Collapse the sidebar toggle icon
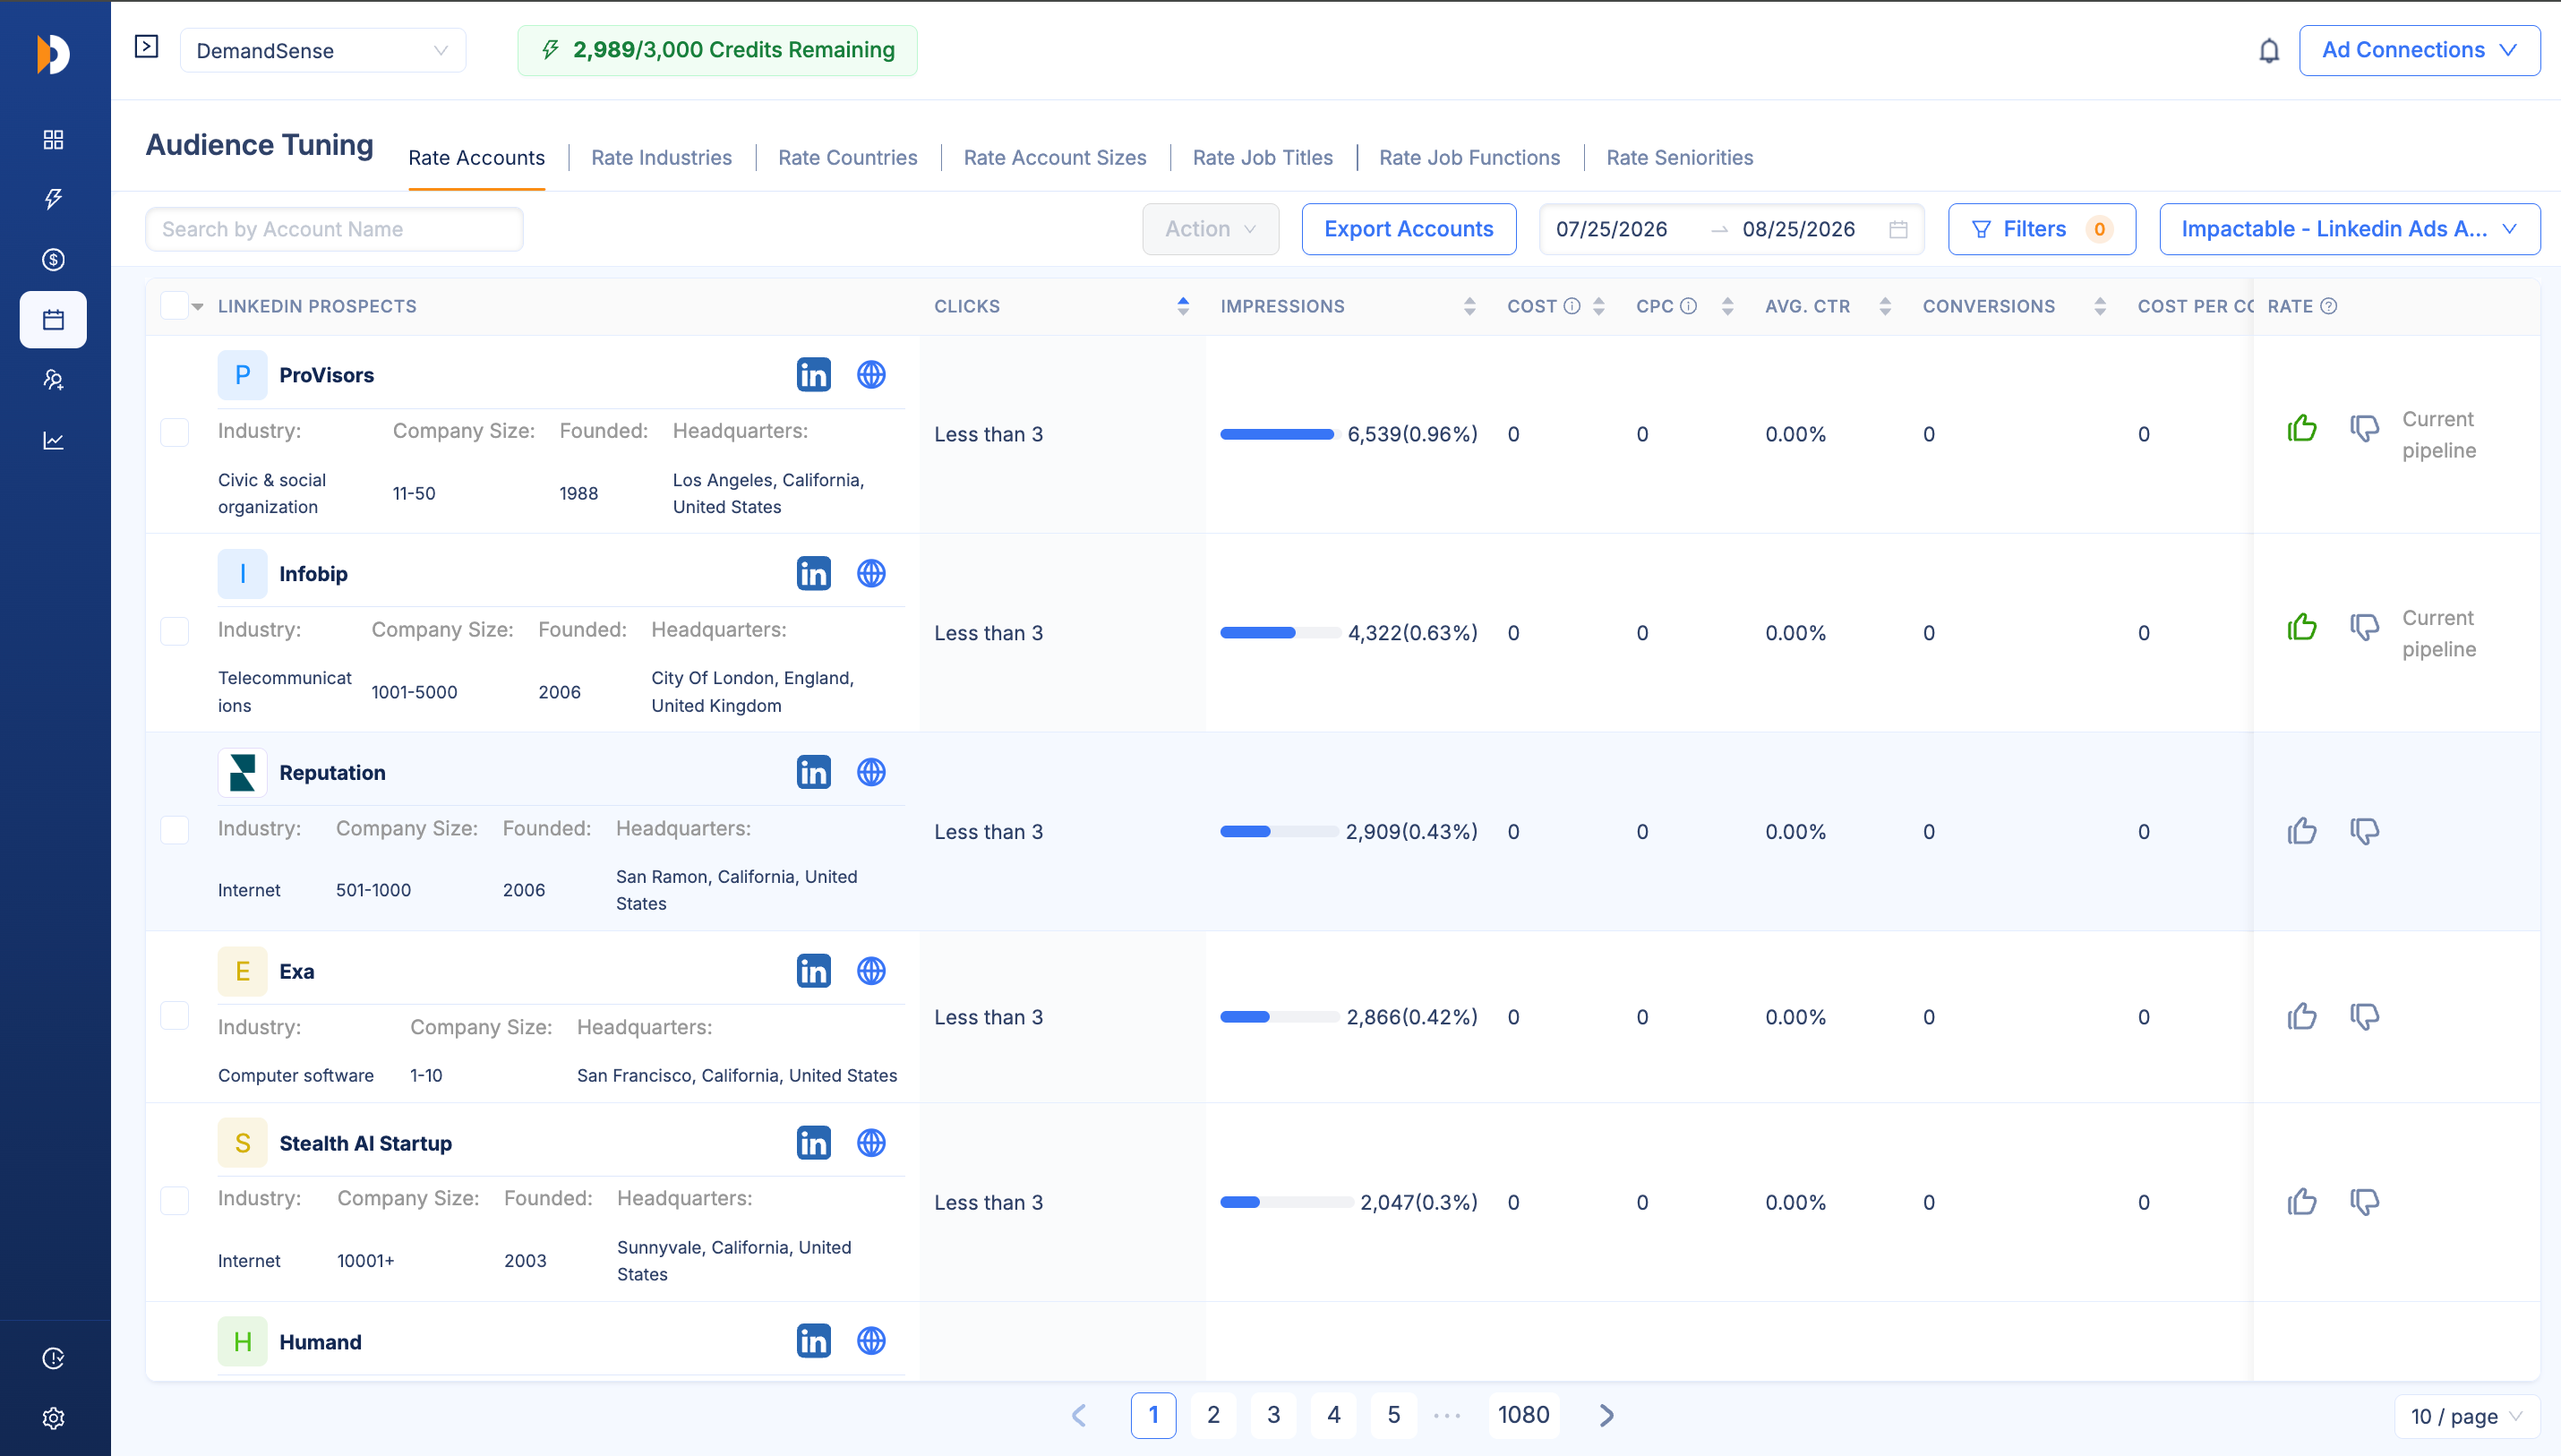Image resolution: width=2561 pixels, height=1456 pixels. pos(147,47)
